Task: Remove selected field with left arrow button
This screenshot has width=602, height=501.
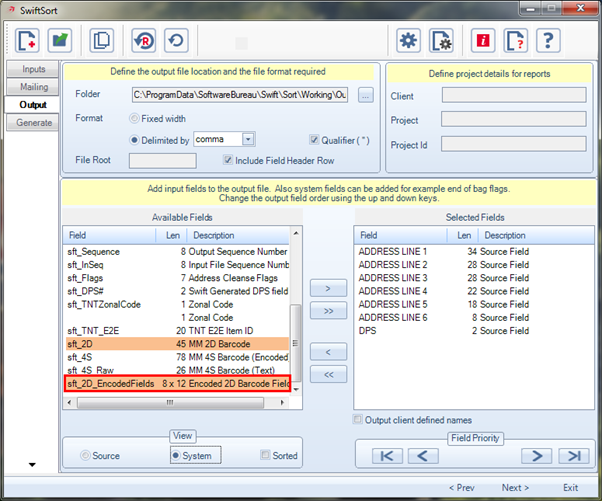Action: coord(328,352)
